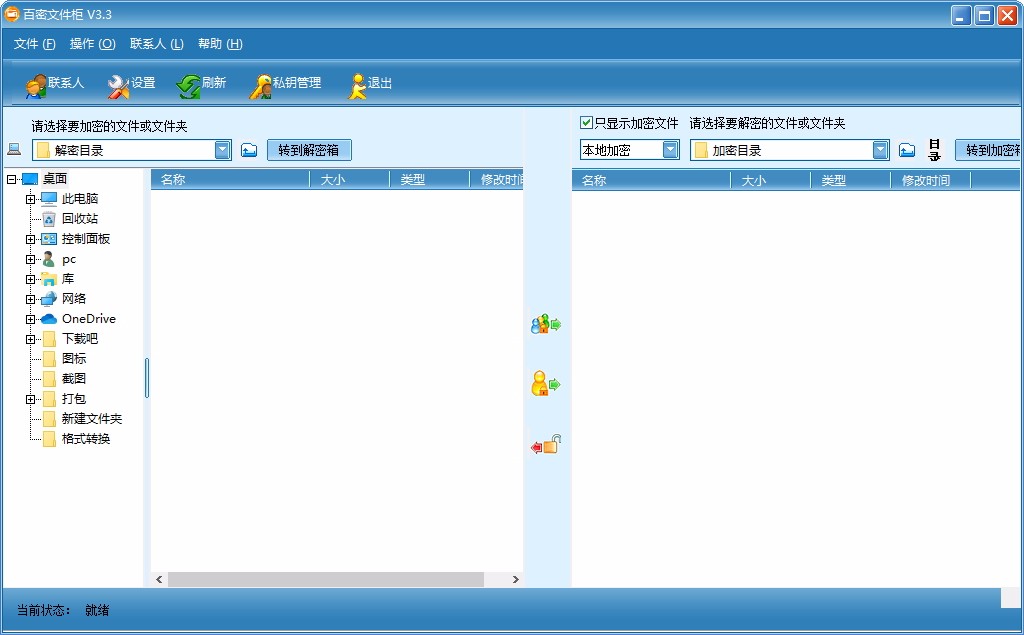Image resolution: width=1024 pixels, height=635 pixels.
Task: Sort left list by 修改时间 column
Action: tap(497, 180)
